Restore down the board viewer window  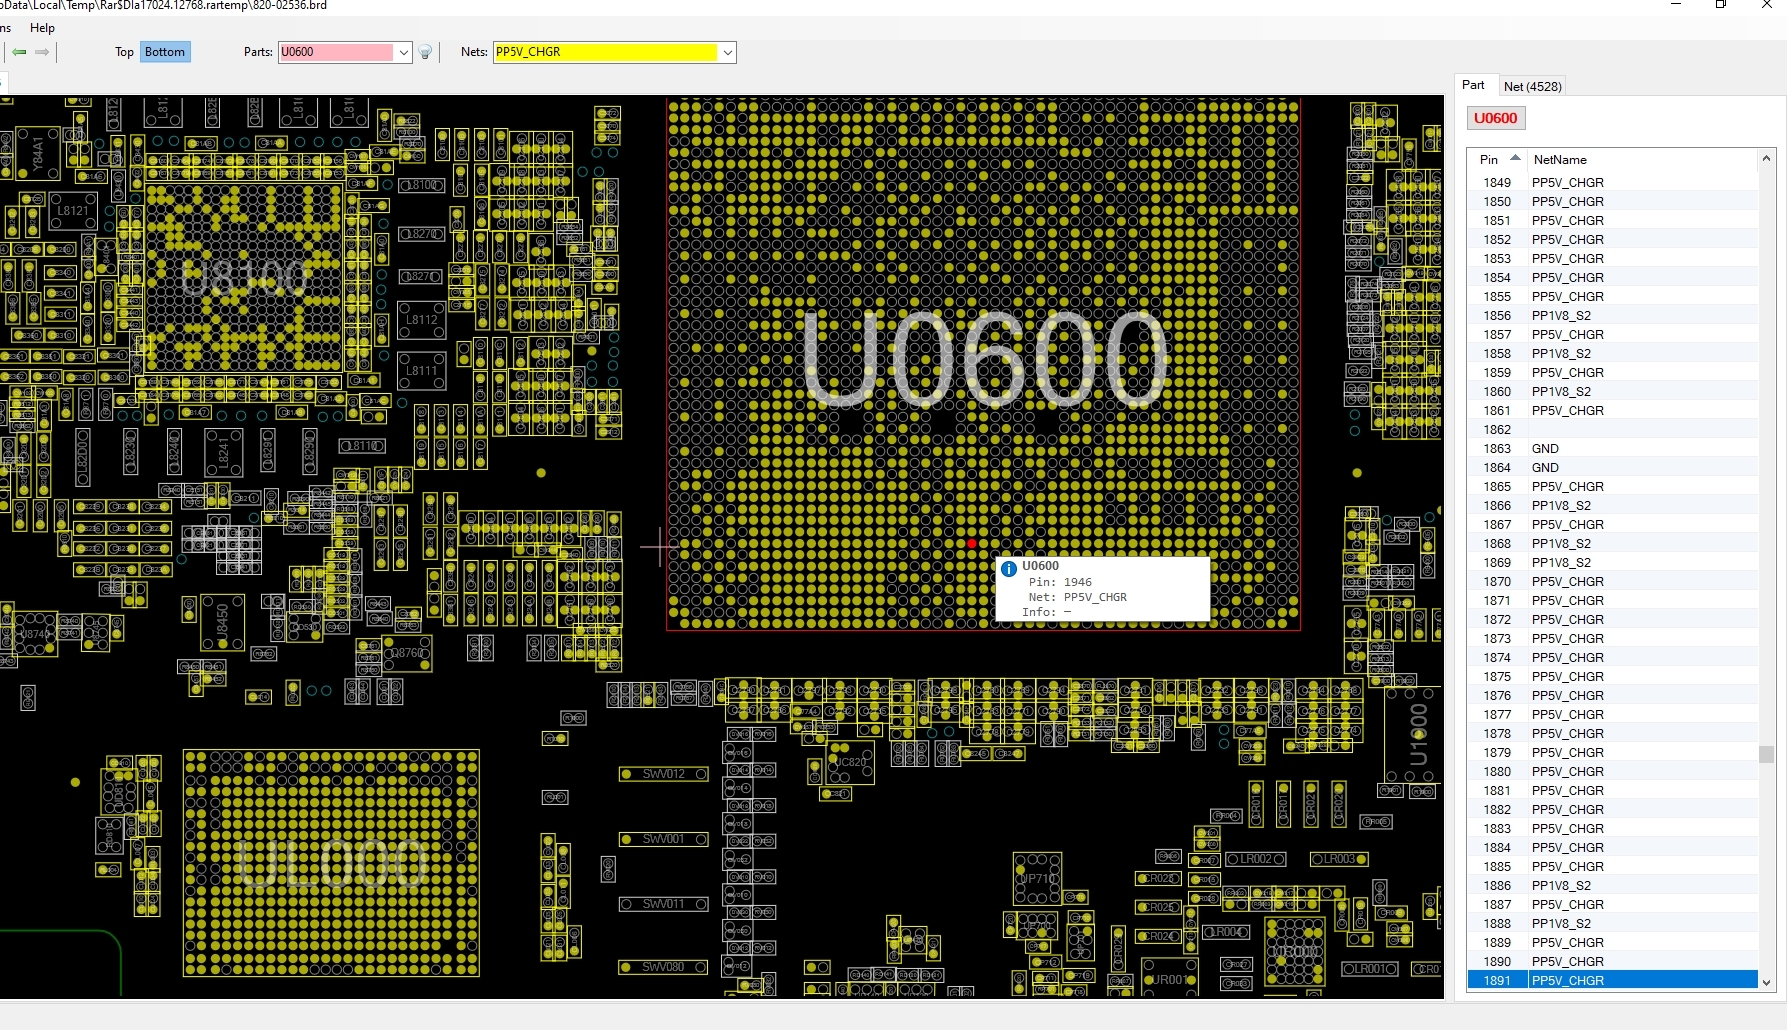[1721, 5]
